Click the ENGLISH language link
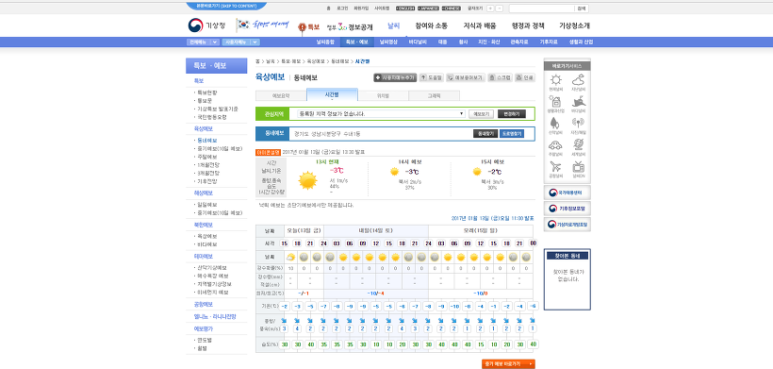Image resolution: width=773 pixels, height=369 pixels. click(x=405, y=8)
